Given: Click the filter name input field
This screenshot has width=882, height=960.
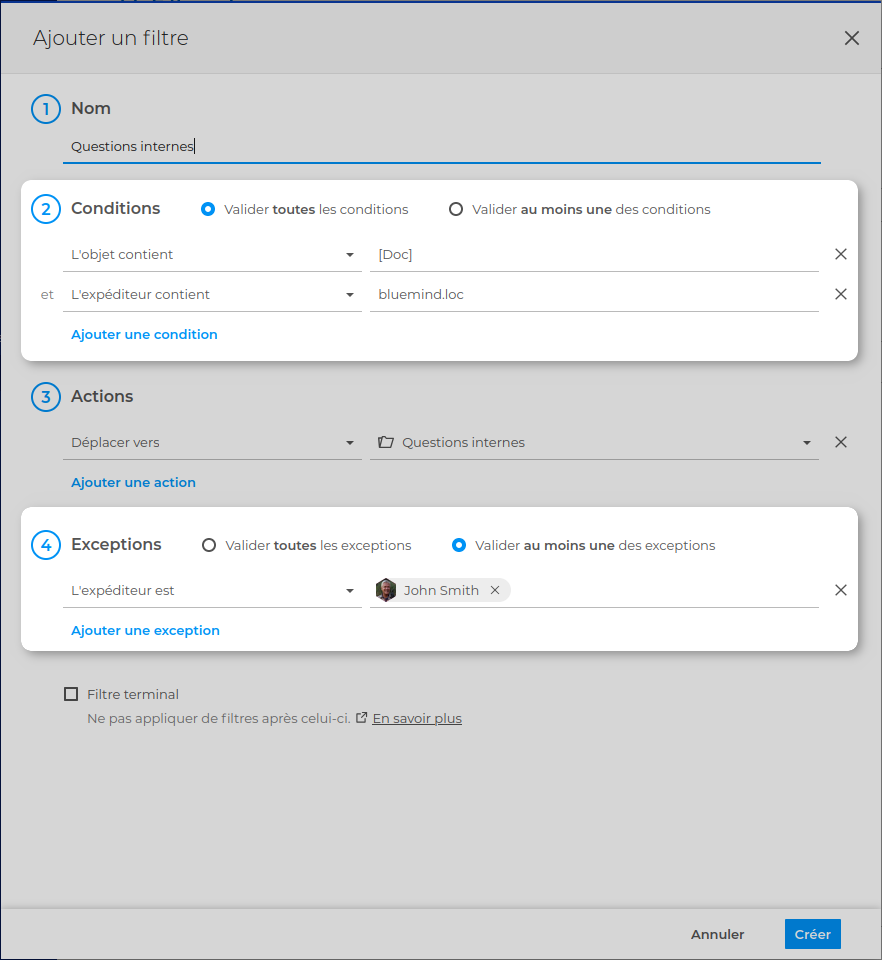Looking at the screenshot, I should pos(440,146).
